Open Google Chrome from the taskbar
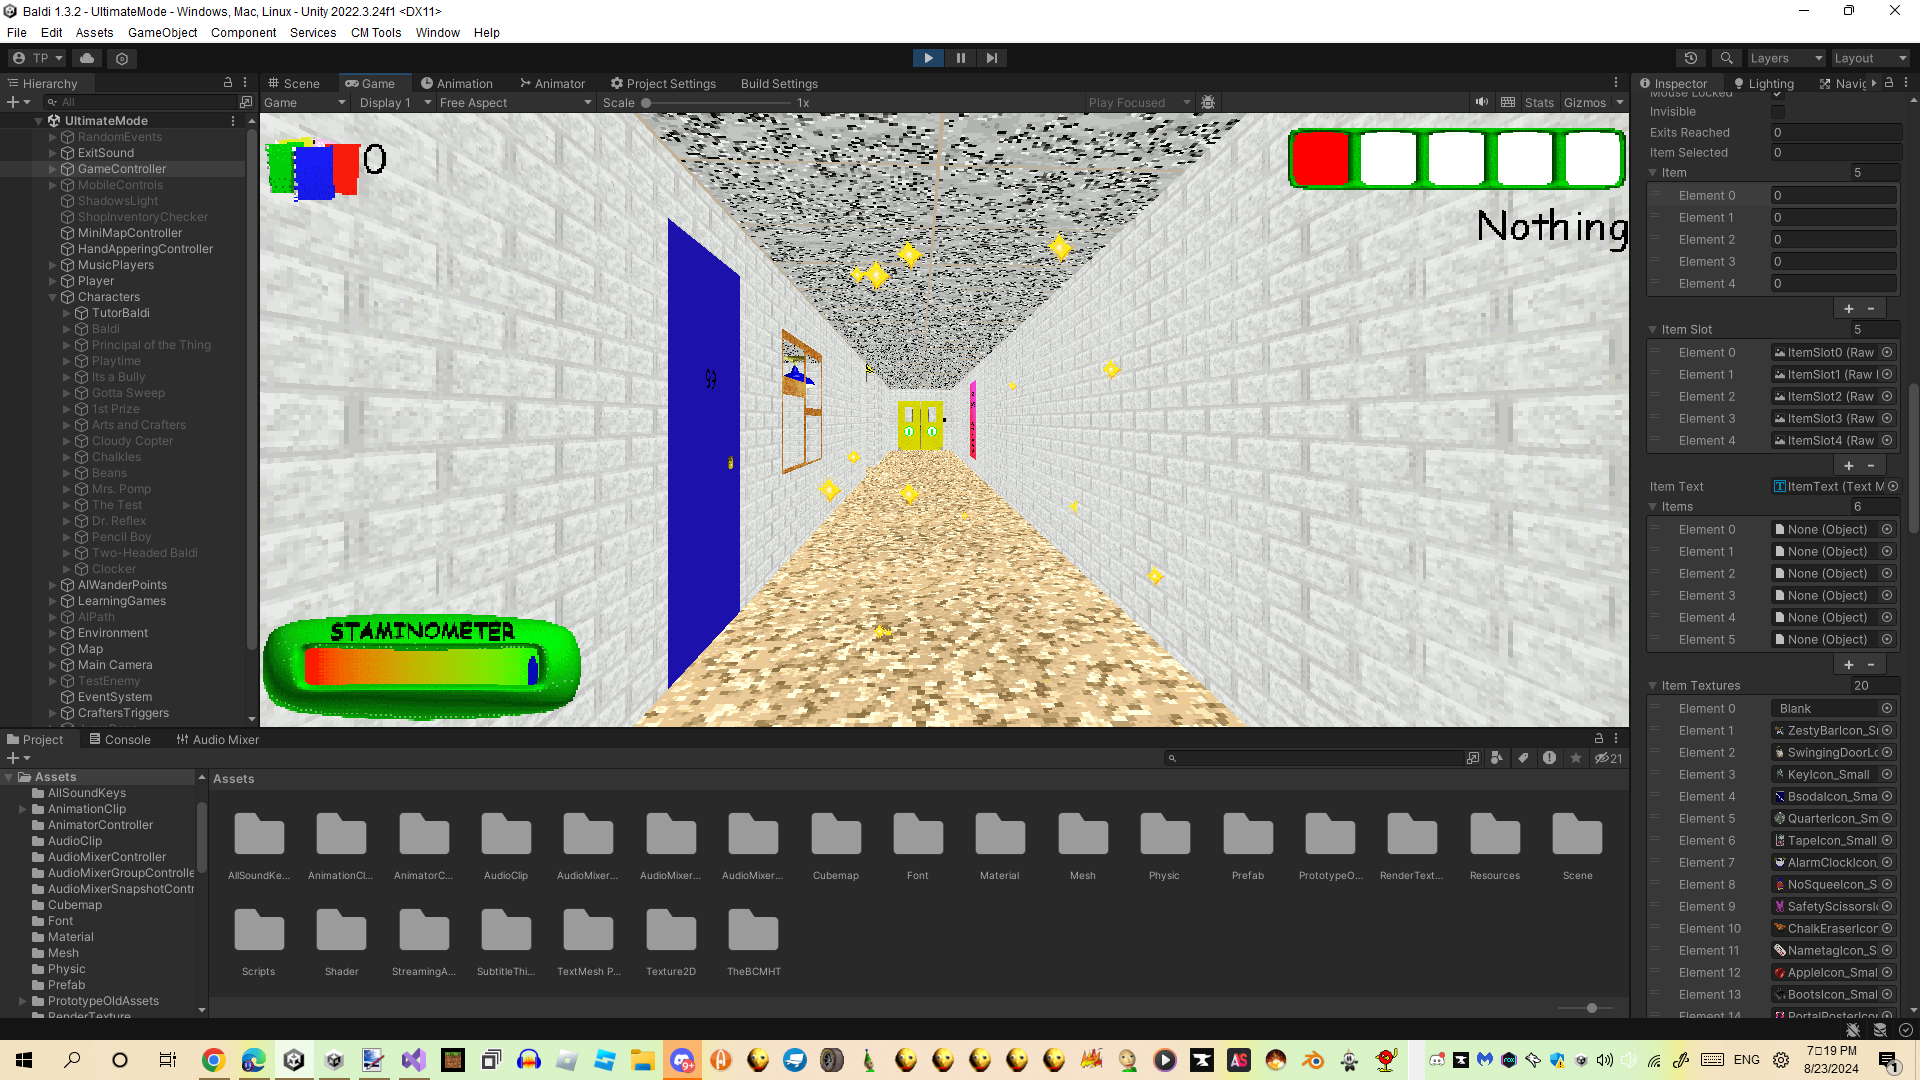 (213, 1060)
